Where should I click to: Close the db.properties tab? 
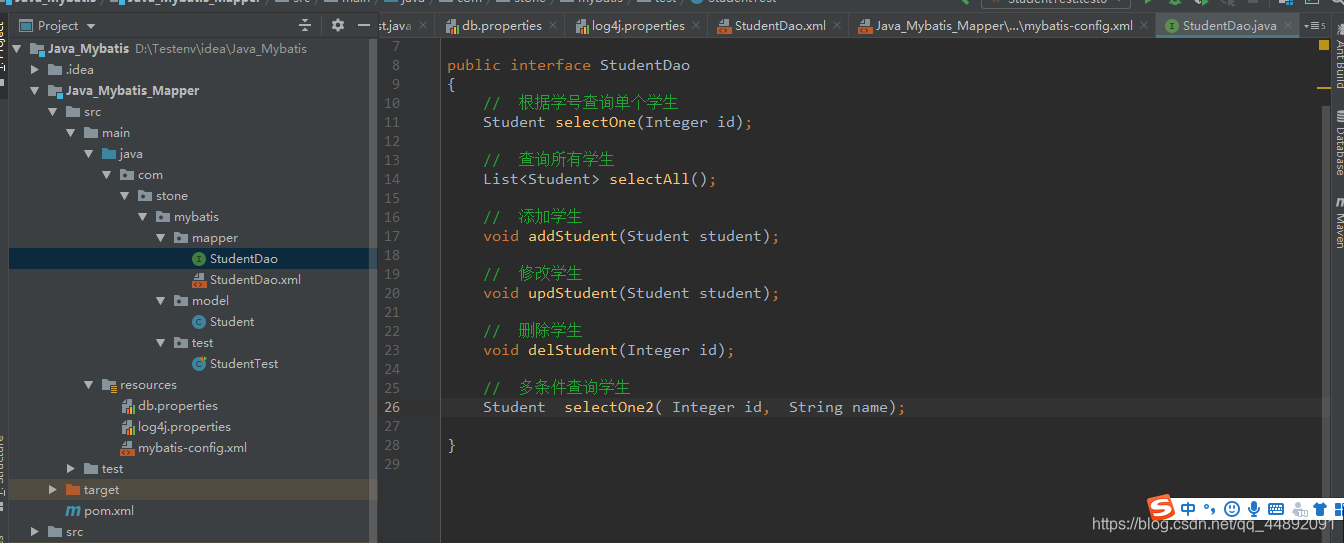[553, 26]
